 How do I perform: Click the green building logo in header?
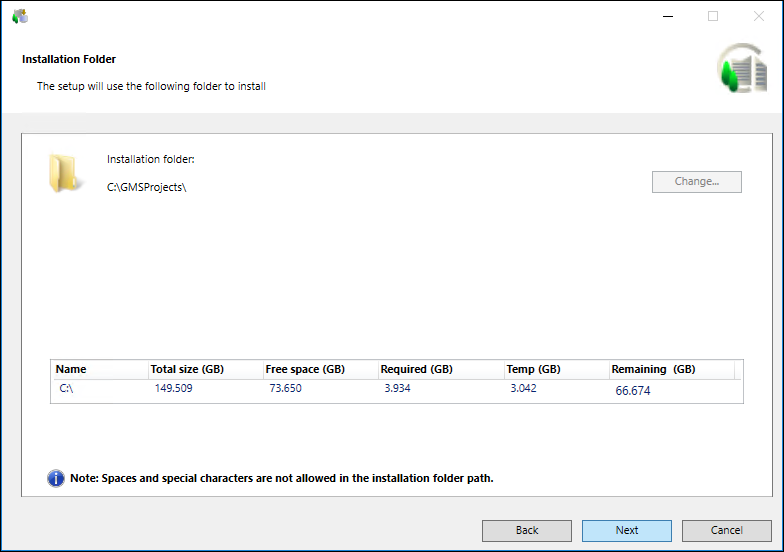point(741,70)
